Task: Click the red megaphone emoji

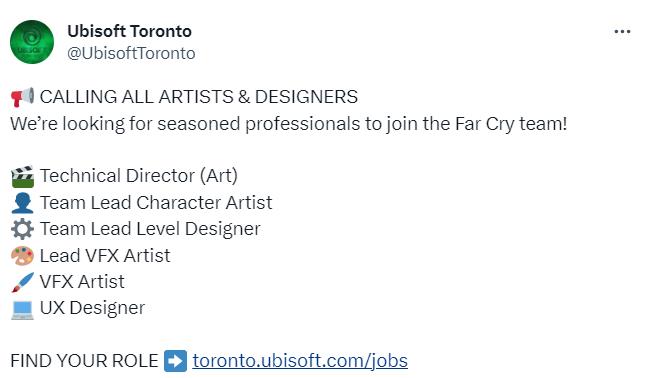Action: coord(22,97)
